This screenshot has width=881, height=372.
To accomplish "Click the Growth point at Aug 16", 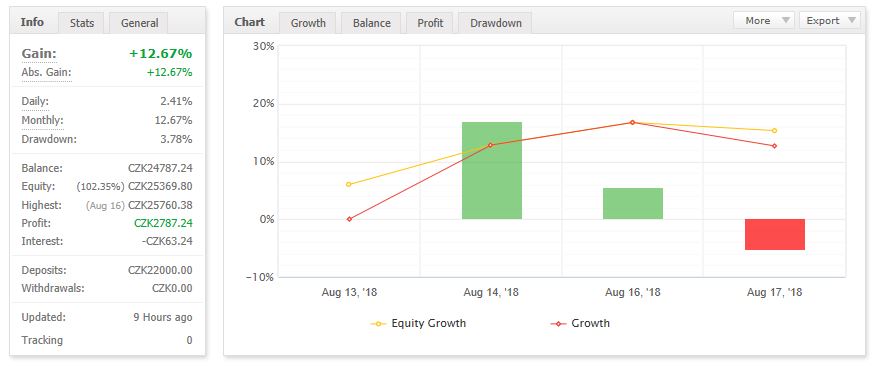I will [x=633, y=122].
